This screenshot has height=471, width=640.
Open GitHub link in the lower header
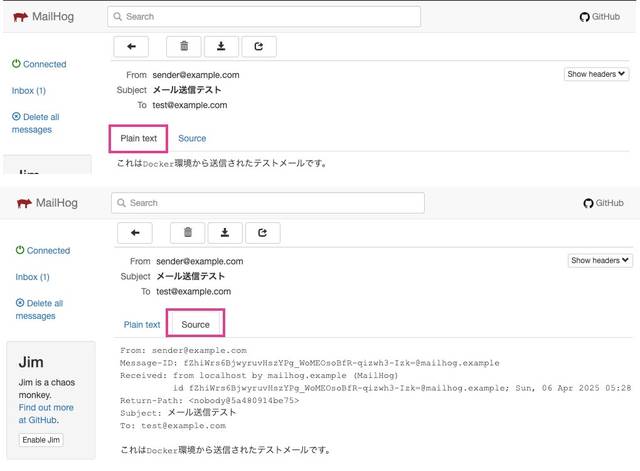pos(603,203)
